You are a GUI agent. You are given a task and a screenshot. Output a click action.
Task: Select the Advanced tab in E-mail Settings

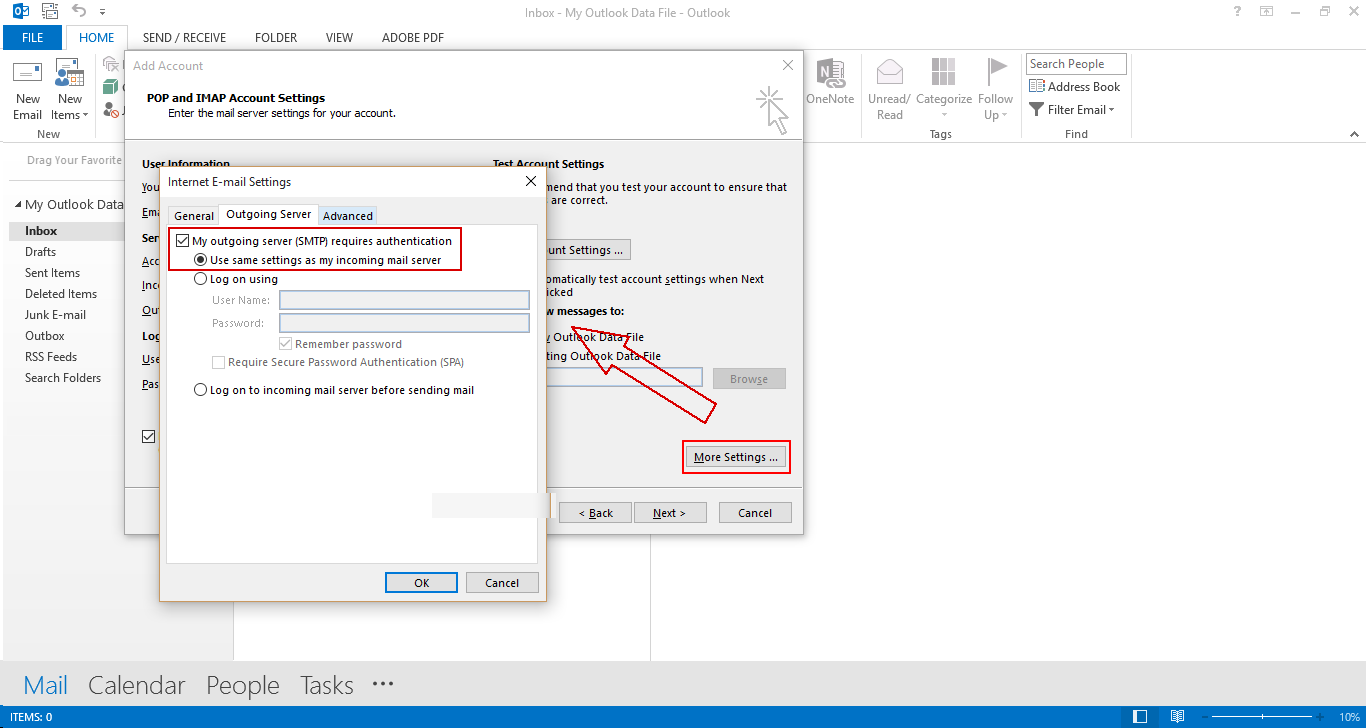348,215
